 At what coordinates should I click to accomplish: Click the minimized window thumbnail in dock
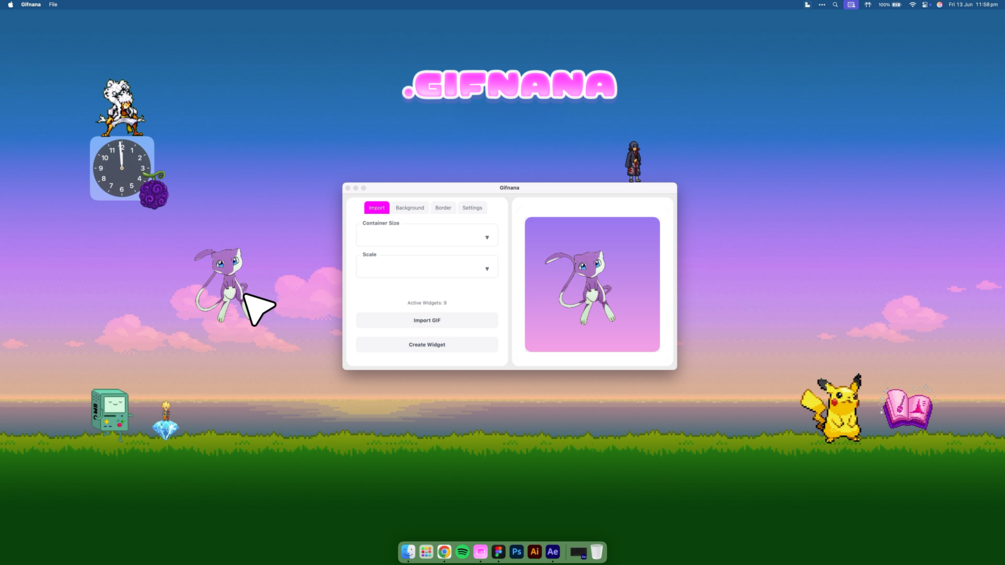click(578, 552)
